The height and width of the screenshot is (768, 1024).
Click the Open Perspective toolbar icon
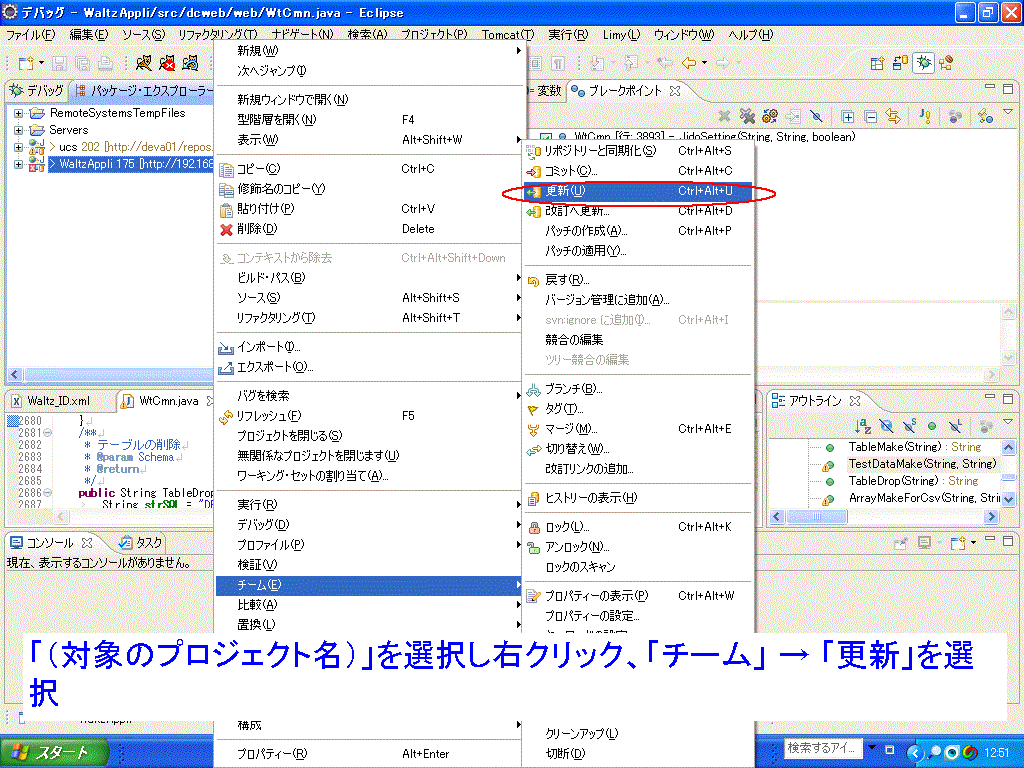point(876,63)
